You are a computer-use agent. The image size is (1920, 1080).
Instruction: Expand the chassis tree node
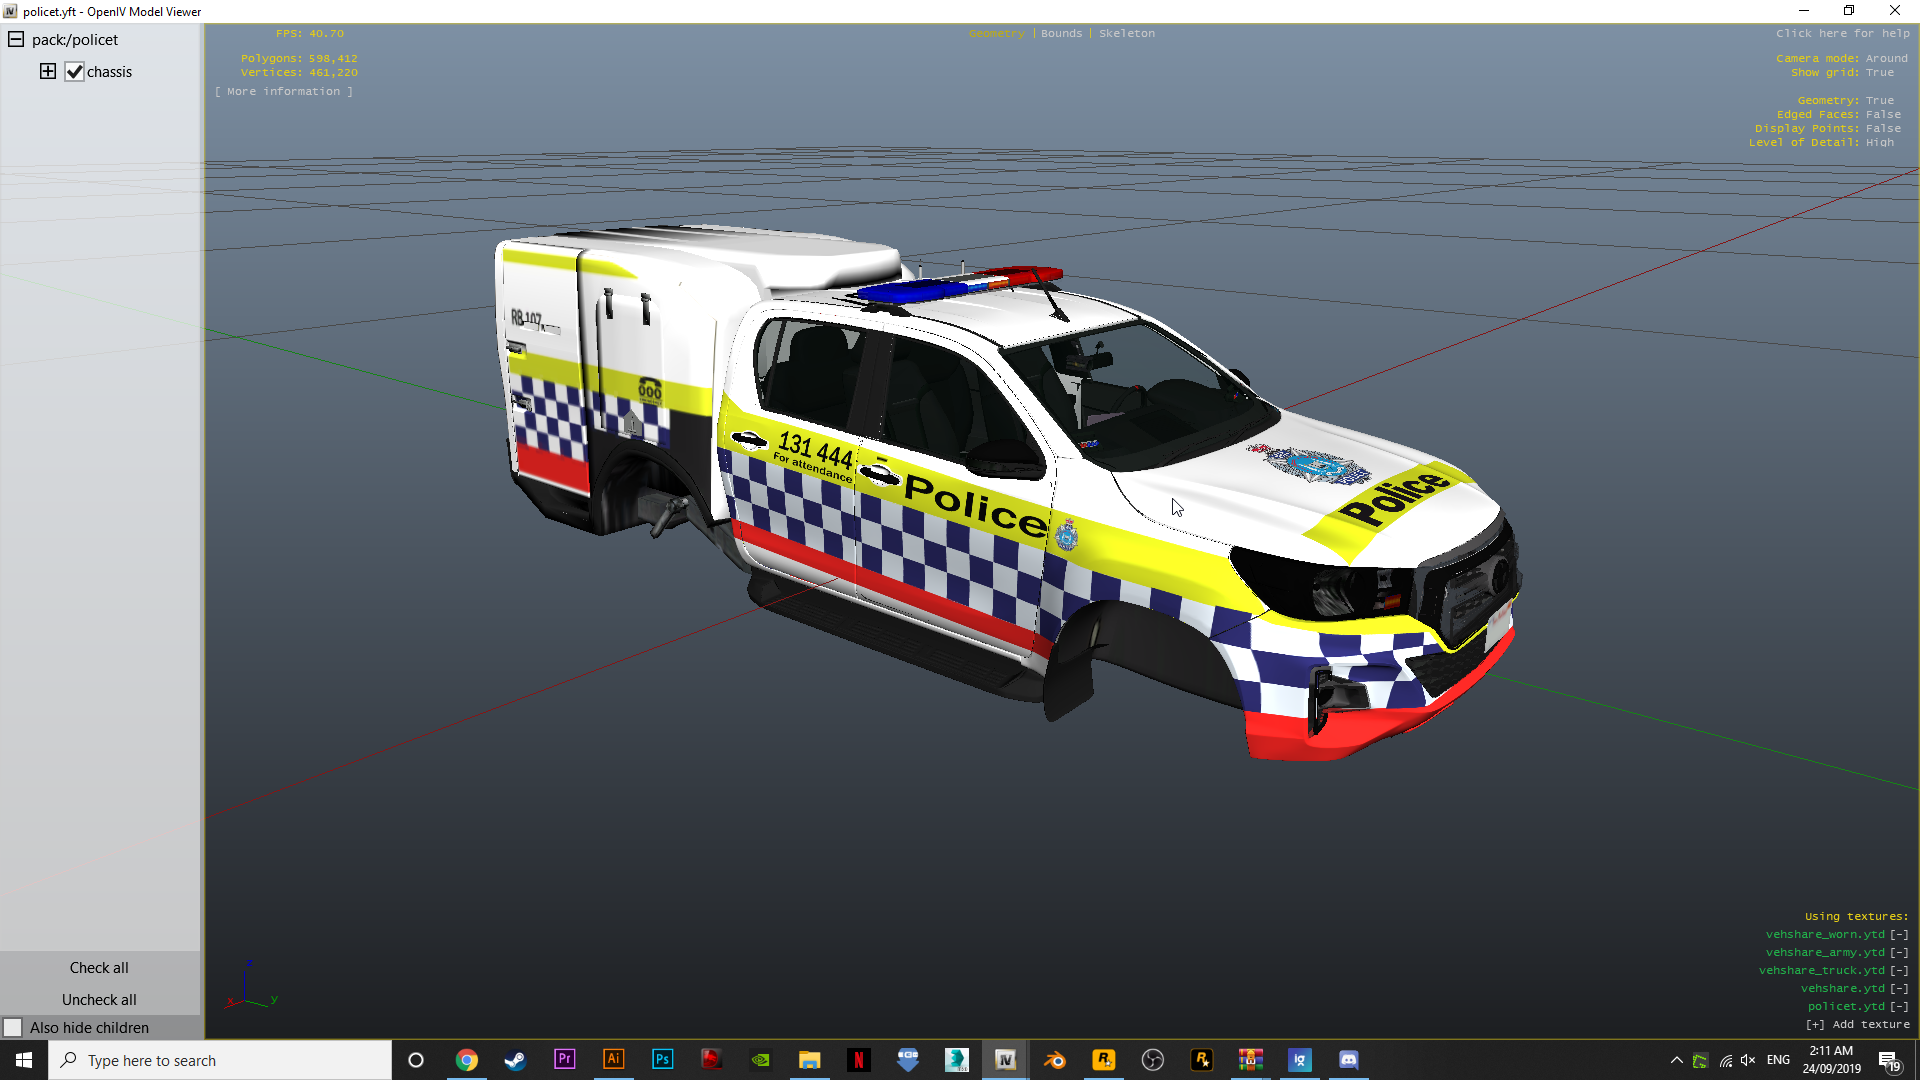click(47, 71)
